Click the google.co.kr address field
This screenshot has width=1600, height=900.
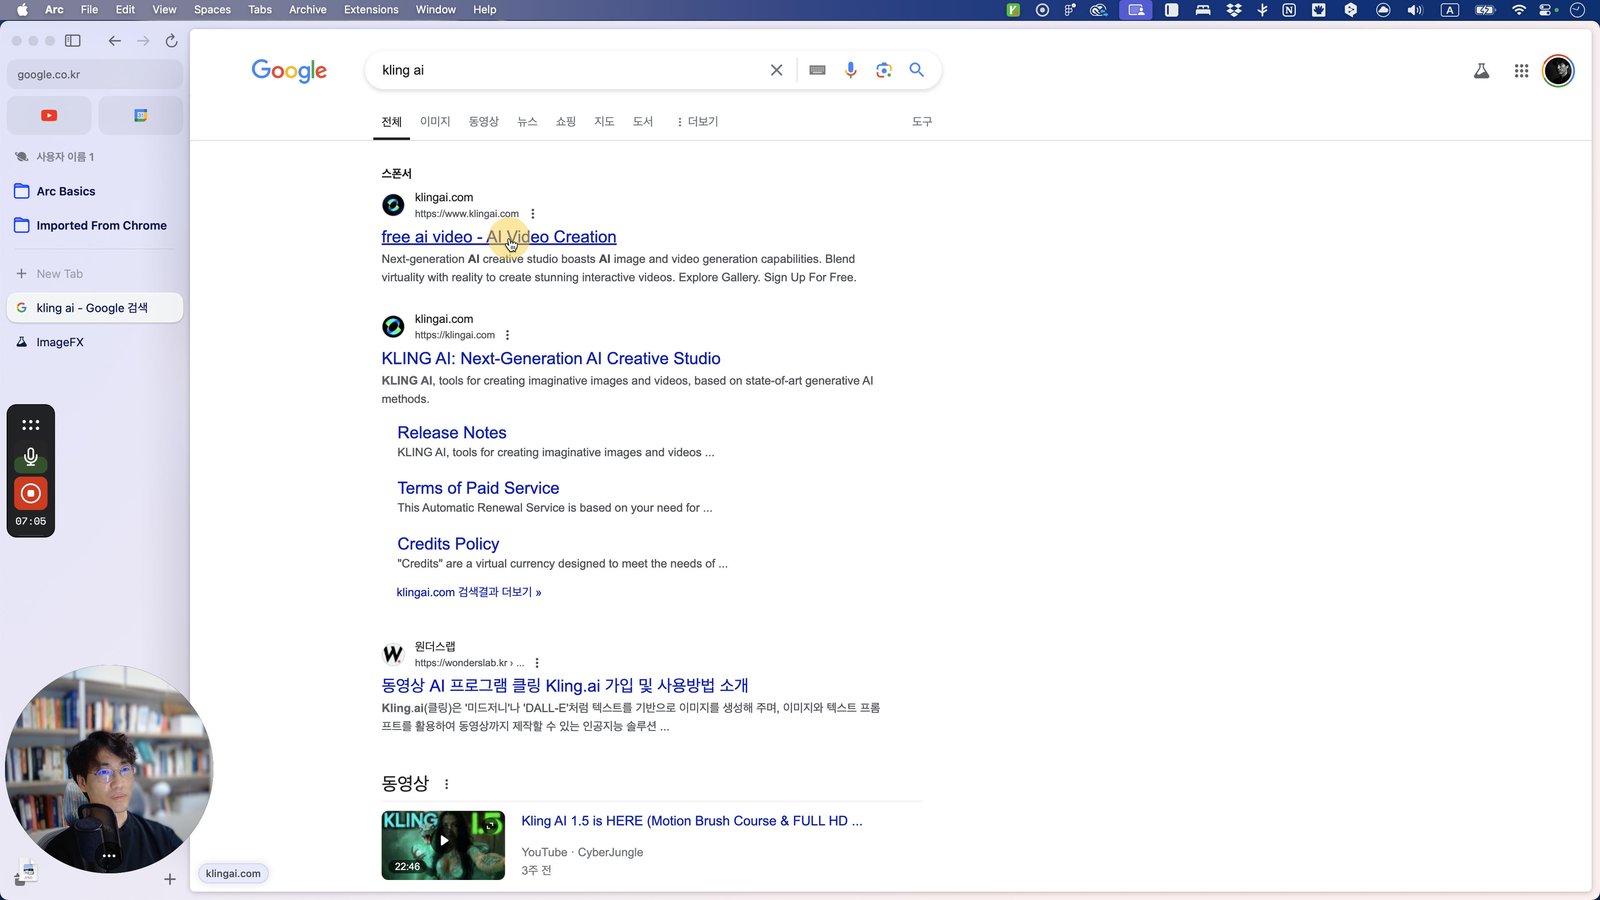click(x=95, y=75)
